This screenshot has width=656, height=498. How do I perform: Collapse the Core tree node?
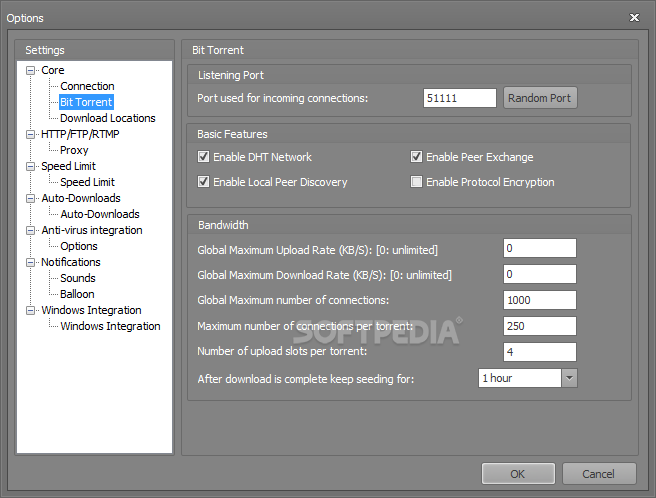[30, 70]
